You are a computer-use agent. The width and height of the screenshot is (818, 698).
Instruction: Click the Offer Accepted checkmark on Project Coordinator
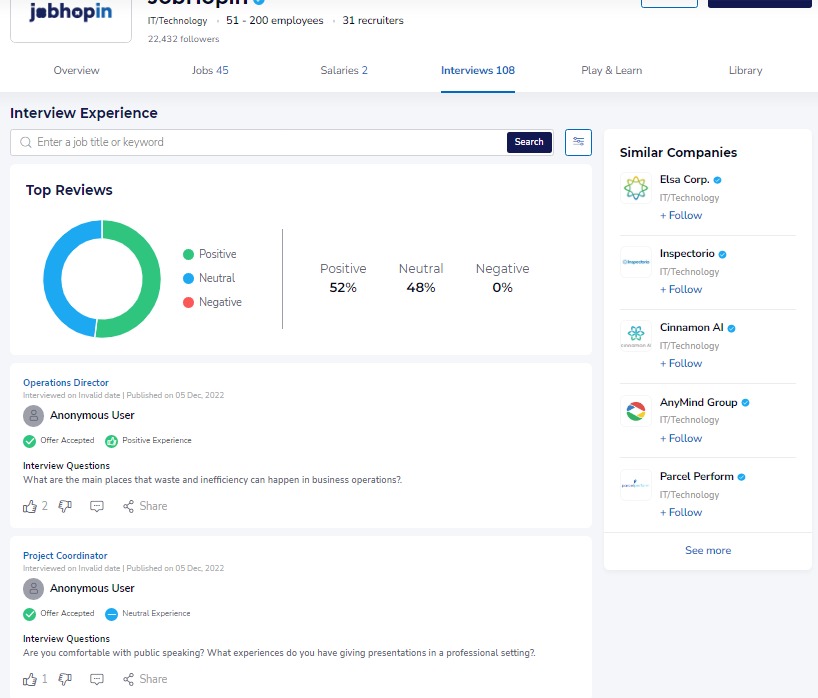[29, 615]
